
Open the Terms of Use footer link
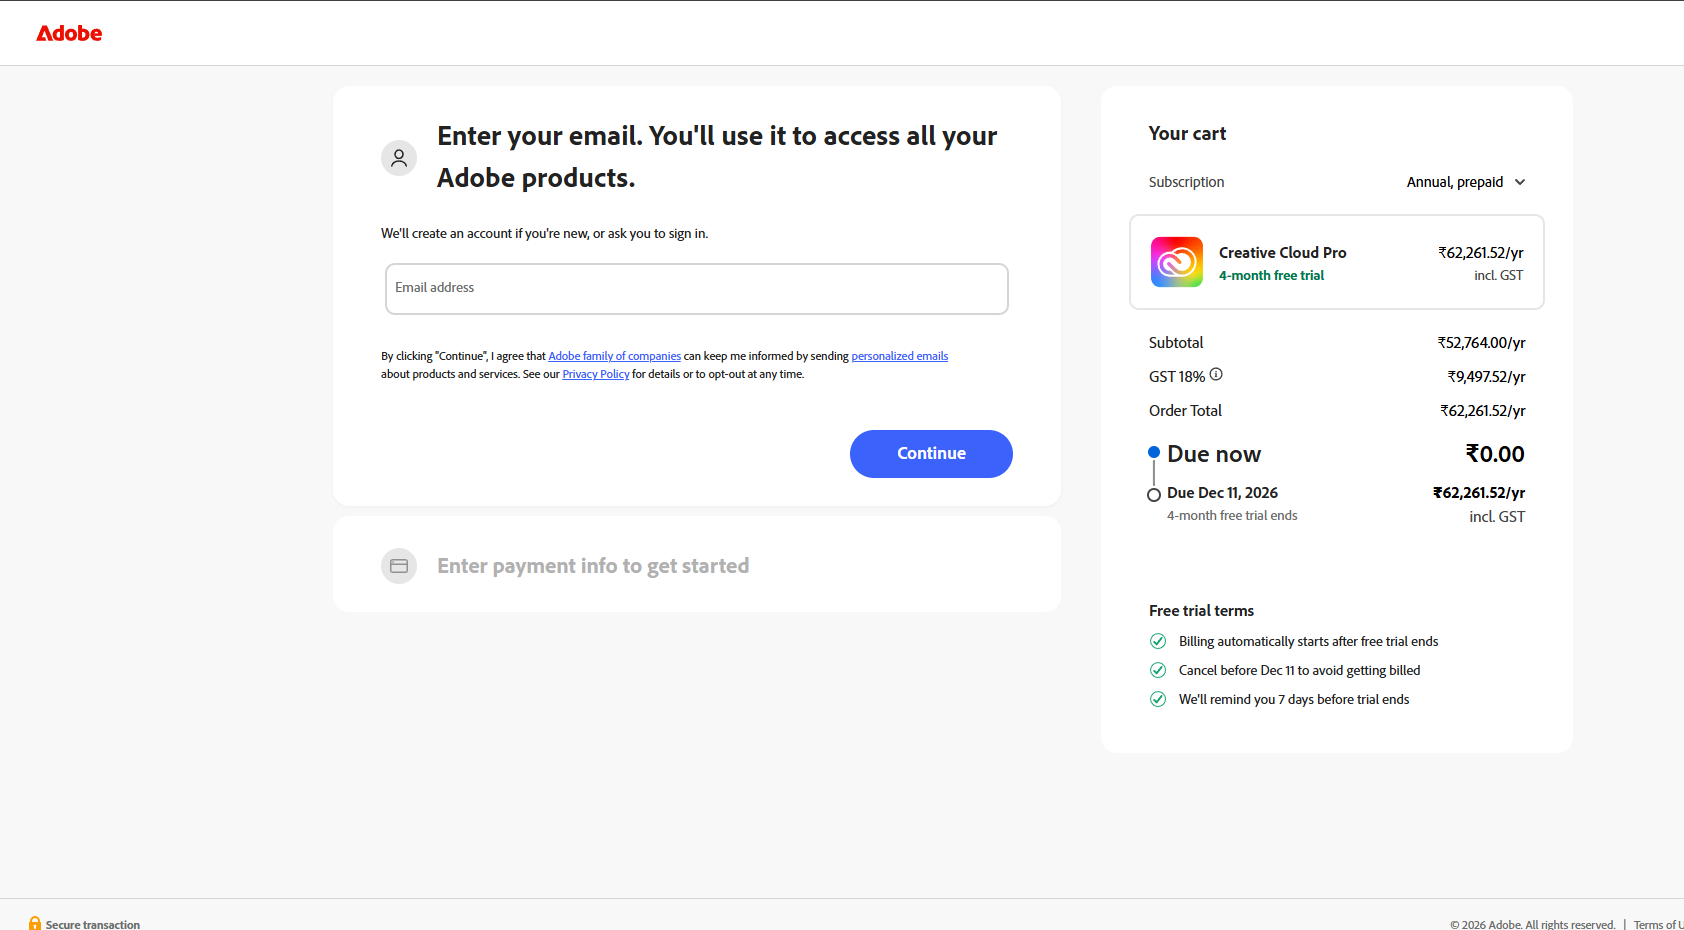pos(1658,925)
